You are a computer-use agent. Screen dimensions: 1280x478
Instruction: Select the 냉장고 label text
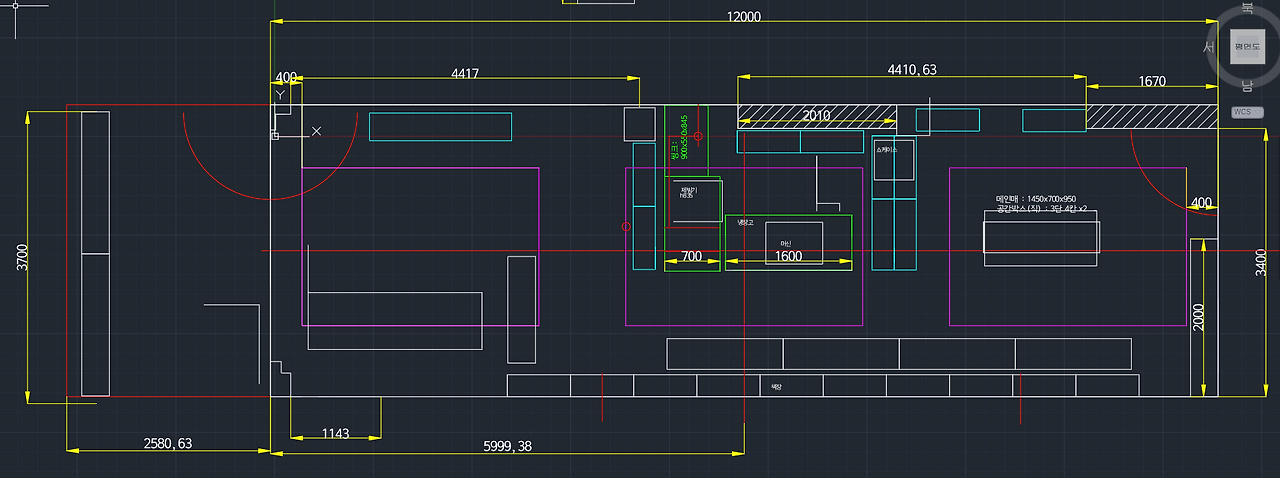(x=745, y=222)
